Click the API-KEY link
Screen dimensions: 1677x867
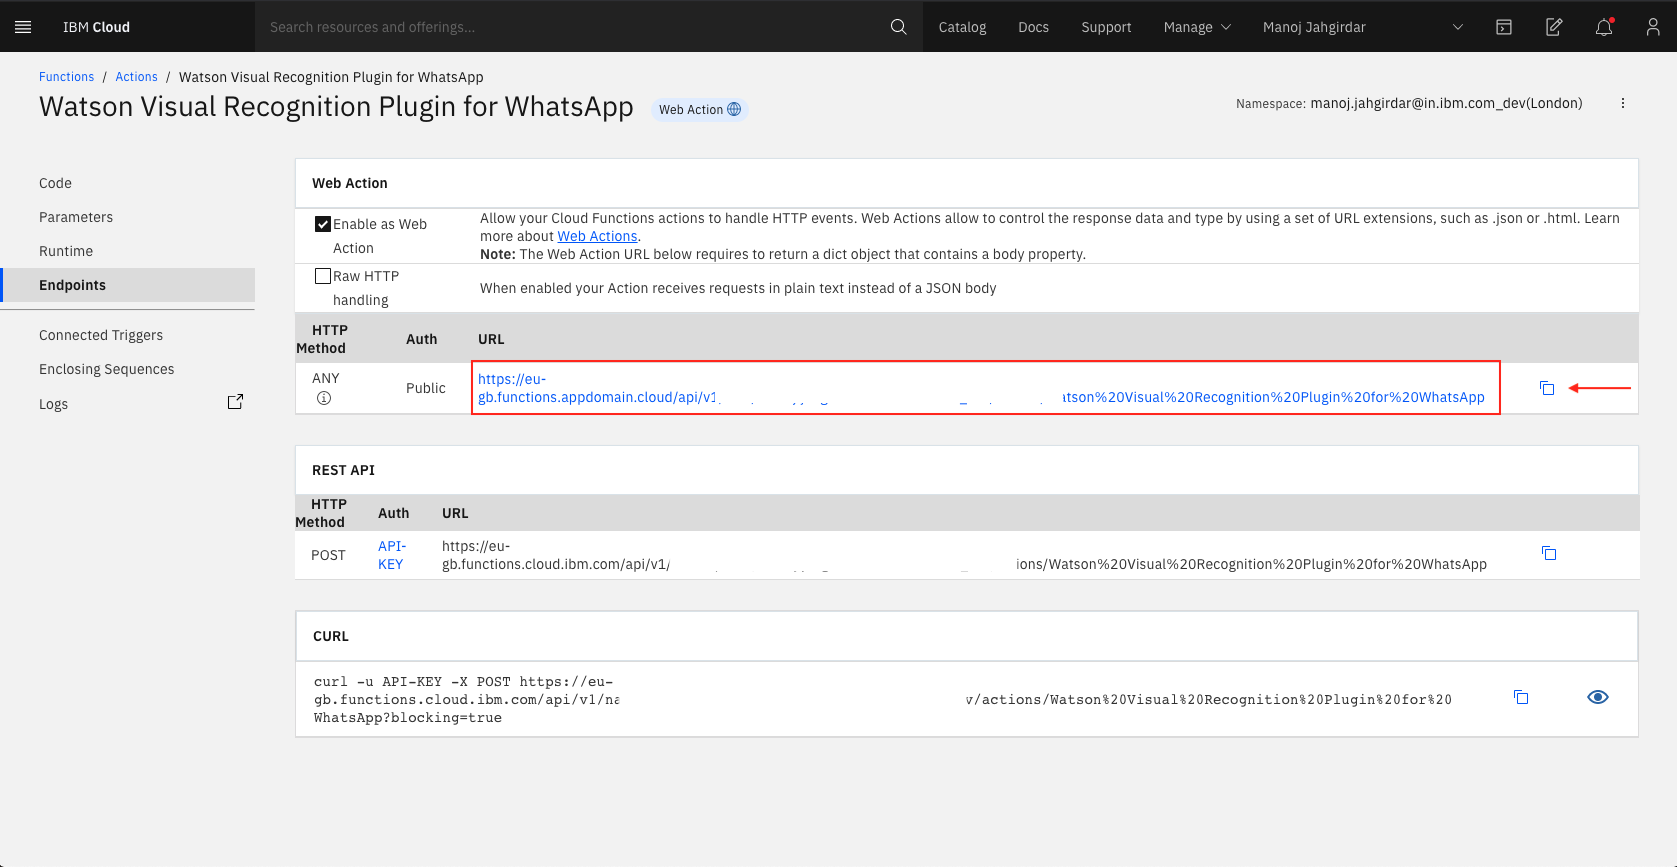(x=391, y=555)
